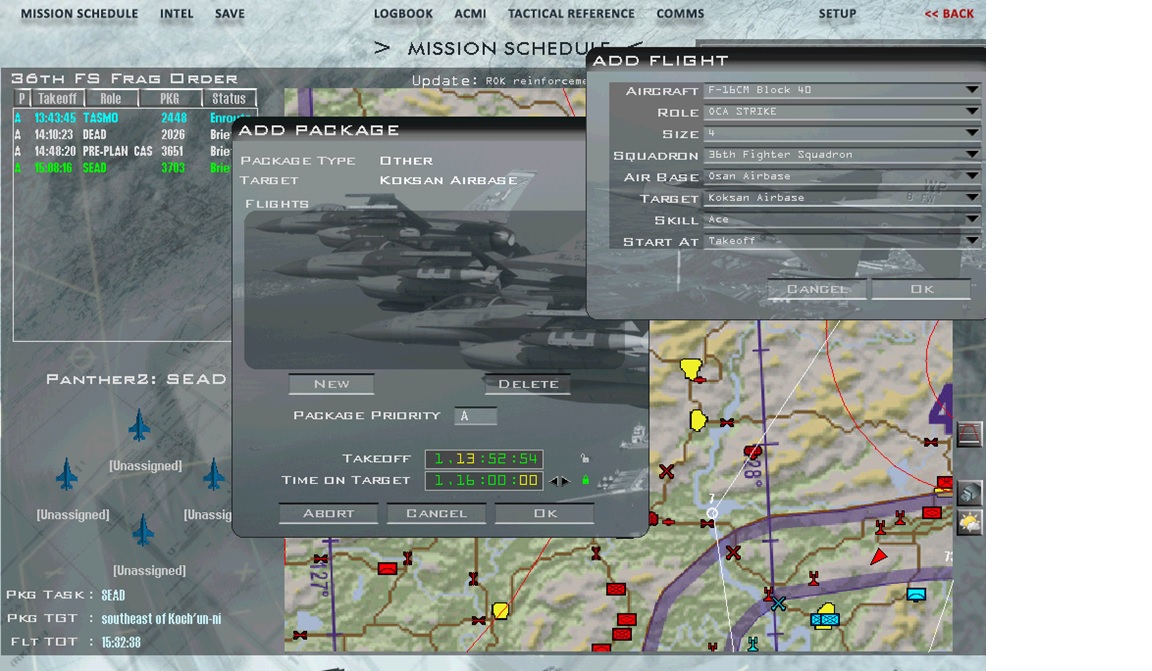Select the TASMO flight row in frag order

coord(123,118)
